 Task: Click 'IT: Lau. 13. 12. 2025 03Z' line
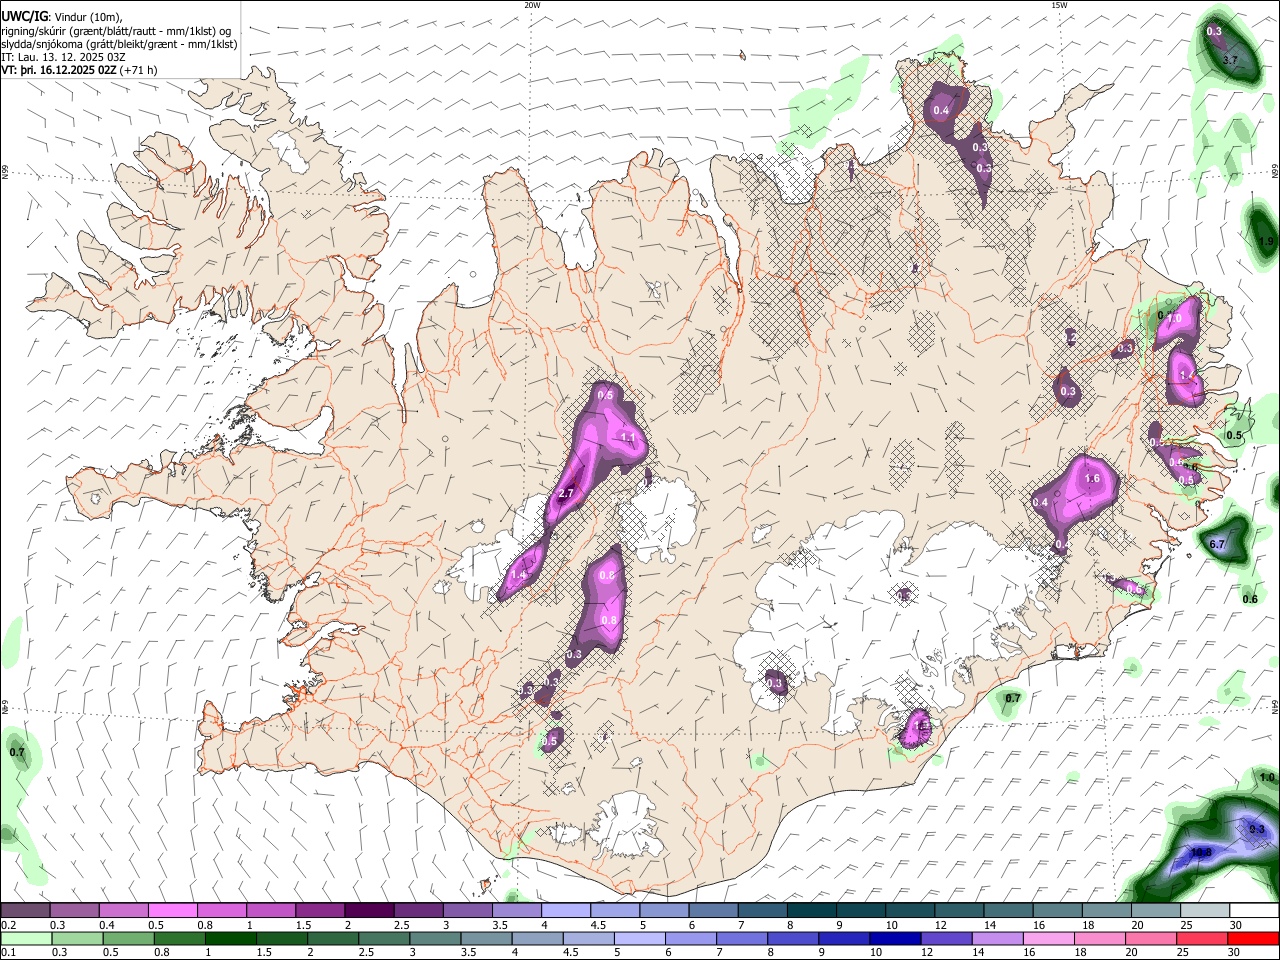63,57
